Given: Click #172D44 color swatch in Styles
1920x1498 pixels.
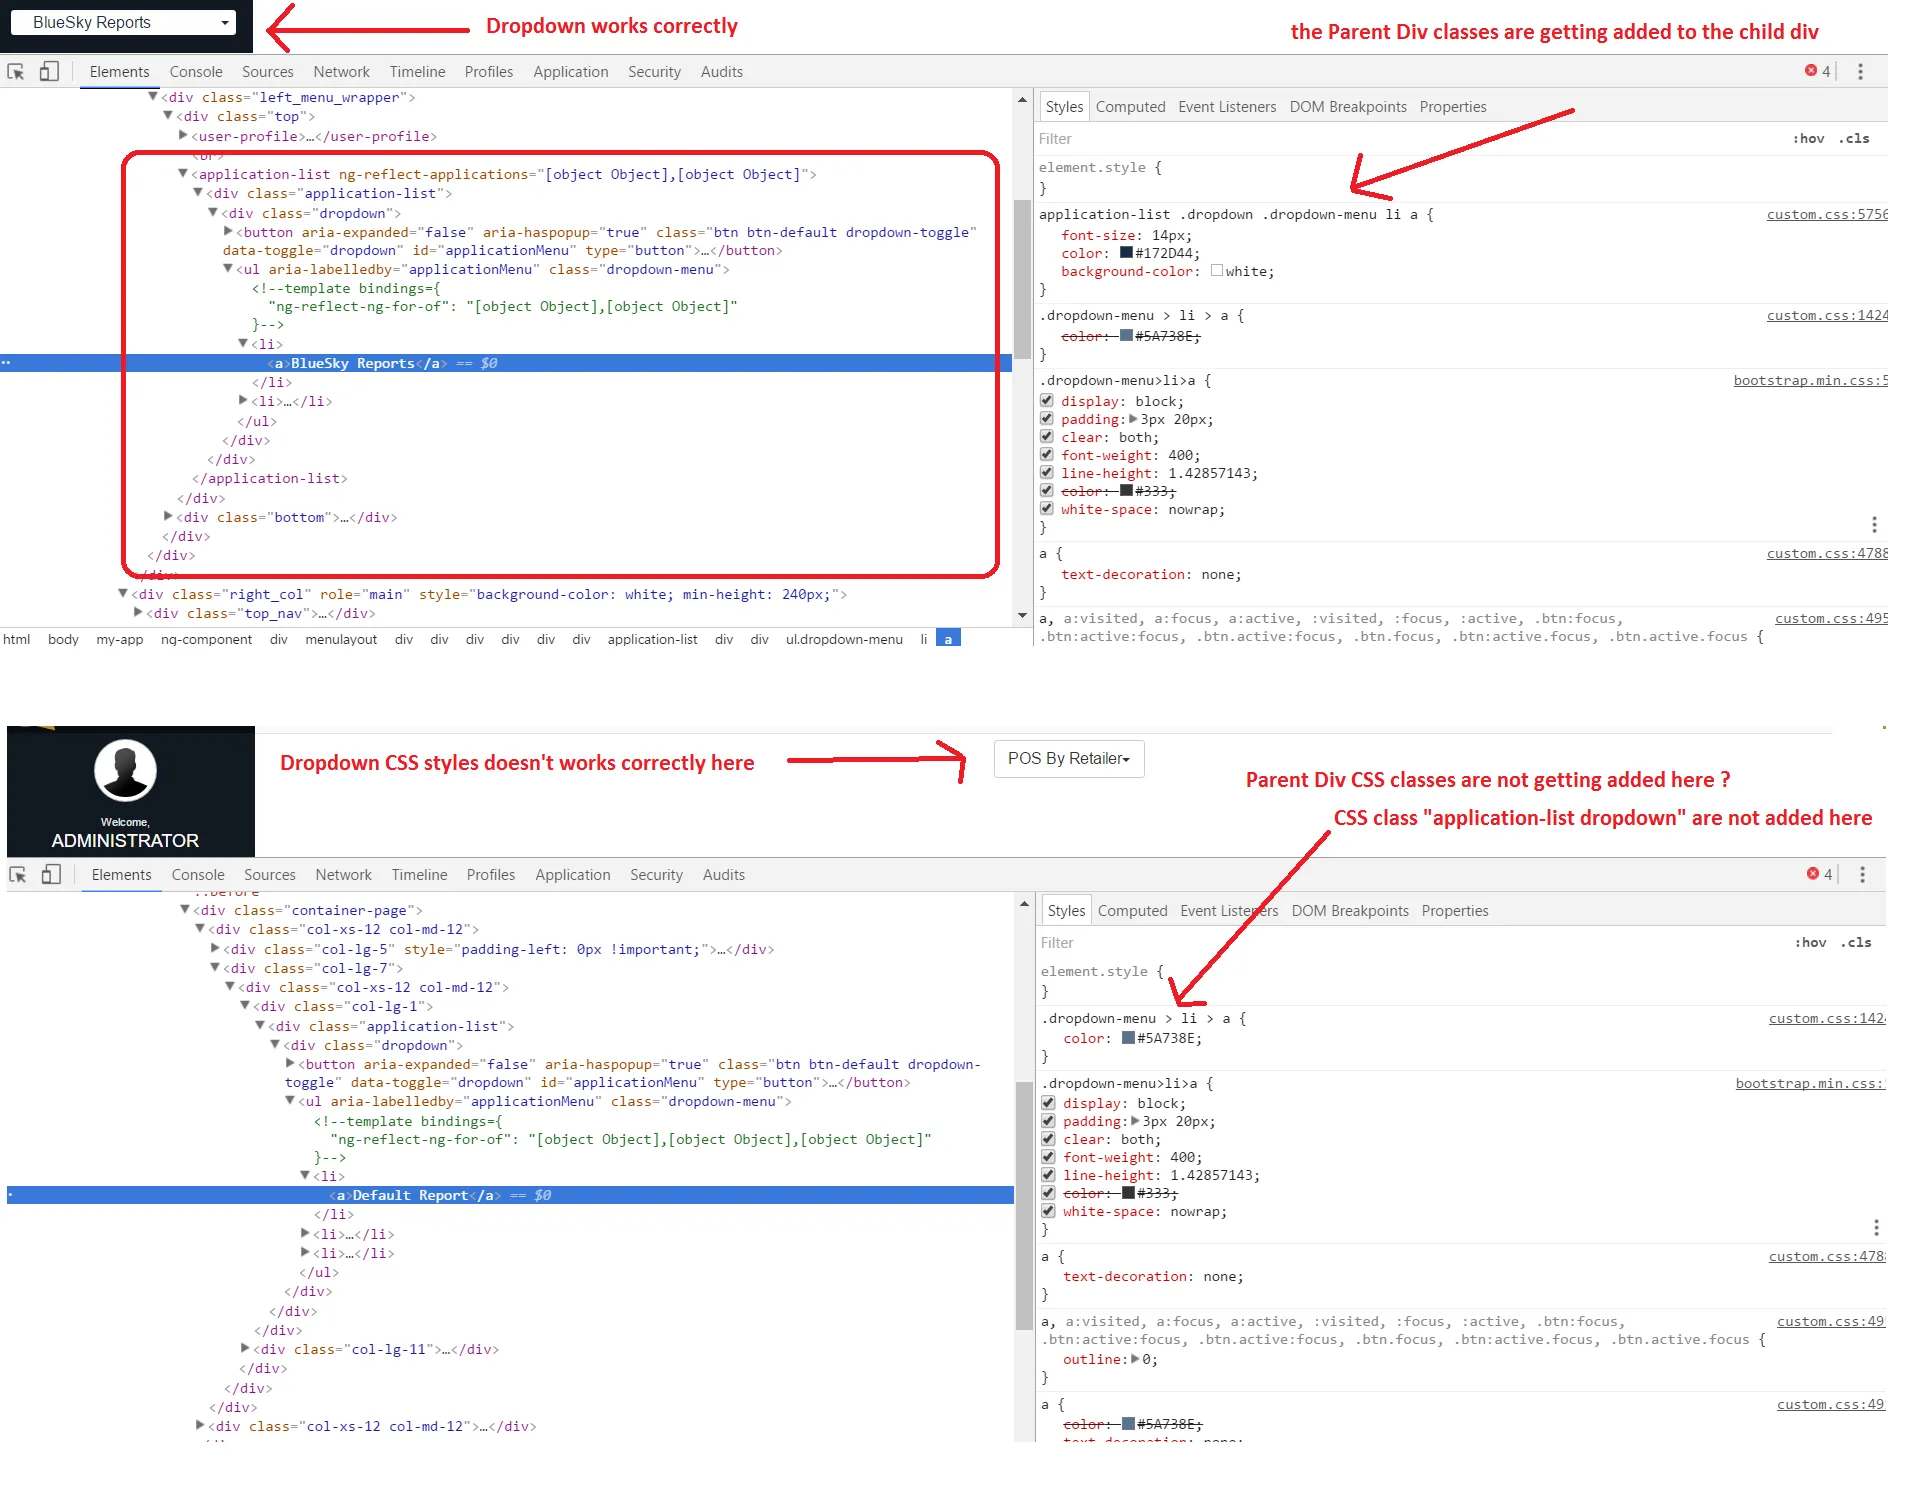Looking at the screenshot, I should tap(1126, 253).
